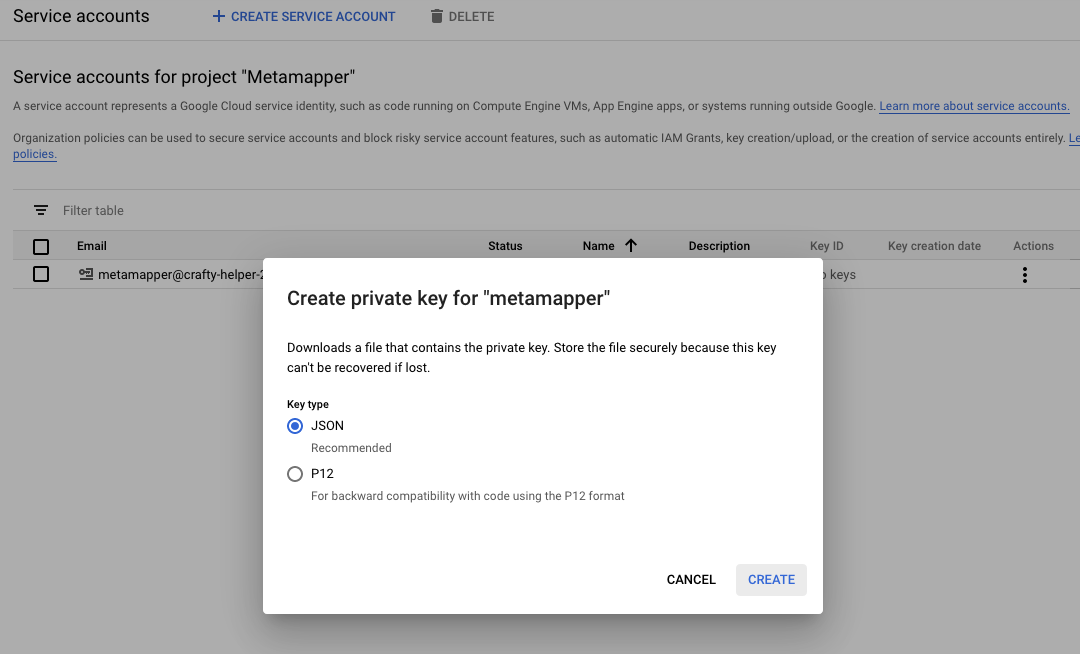Open the three-dot actions menu for metamapper
Screen dimensions: 1080x654
pyautogui.click(x=1024, y=275)
